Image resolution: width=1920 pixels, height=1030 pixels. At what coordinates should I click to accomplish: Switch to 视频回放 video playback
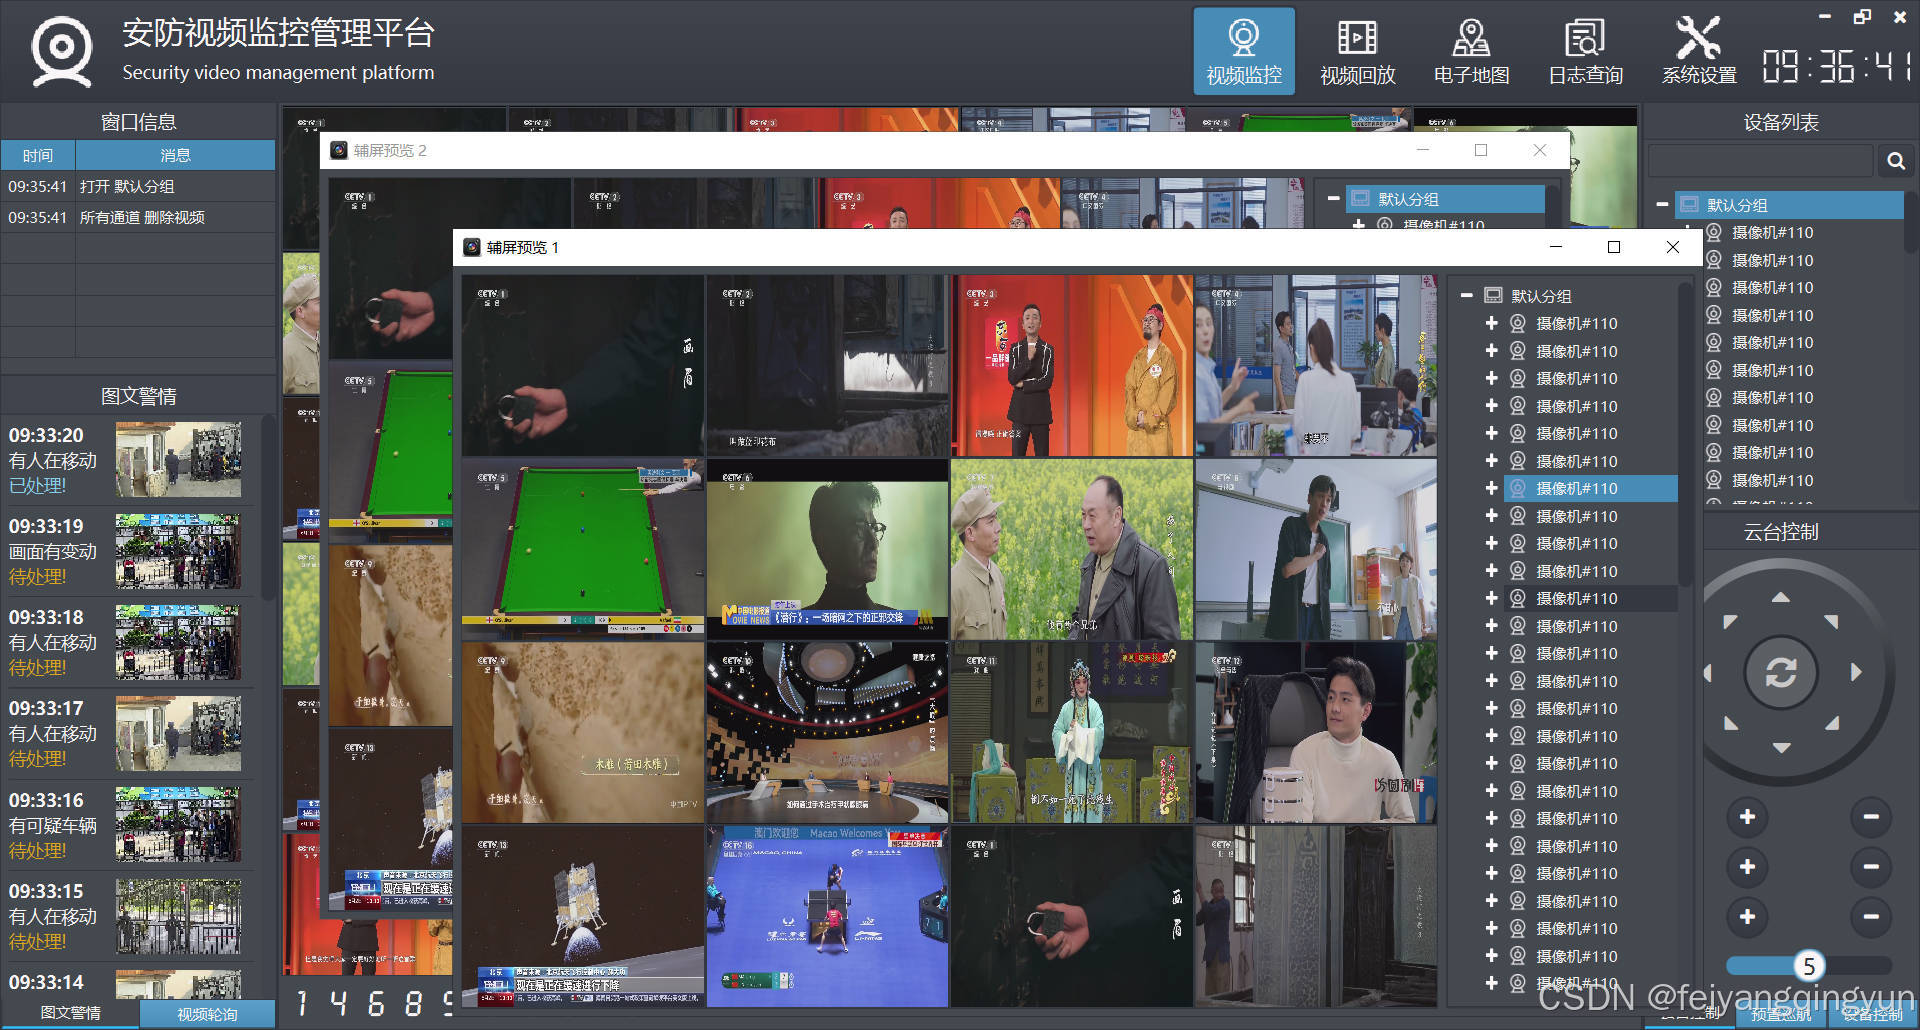[1357, 51]
